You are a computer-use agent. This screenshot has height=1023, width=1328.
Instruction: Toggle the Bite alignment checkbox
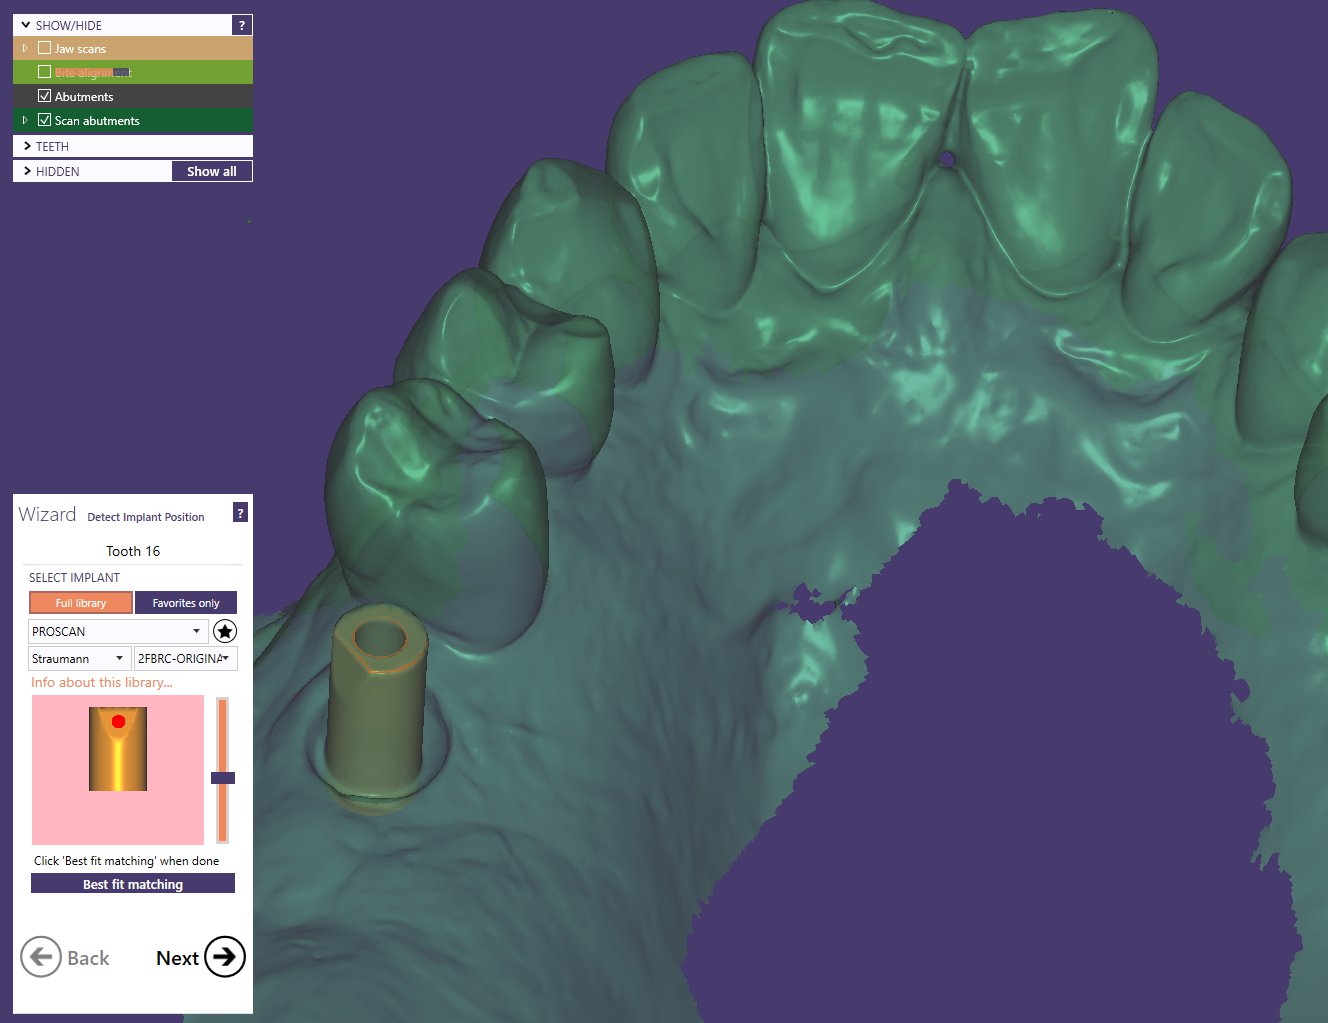click(x=44, y=71)
